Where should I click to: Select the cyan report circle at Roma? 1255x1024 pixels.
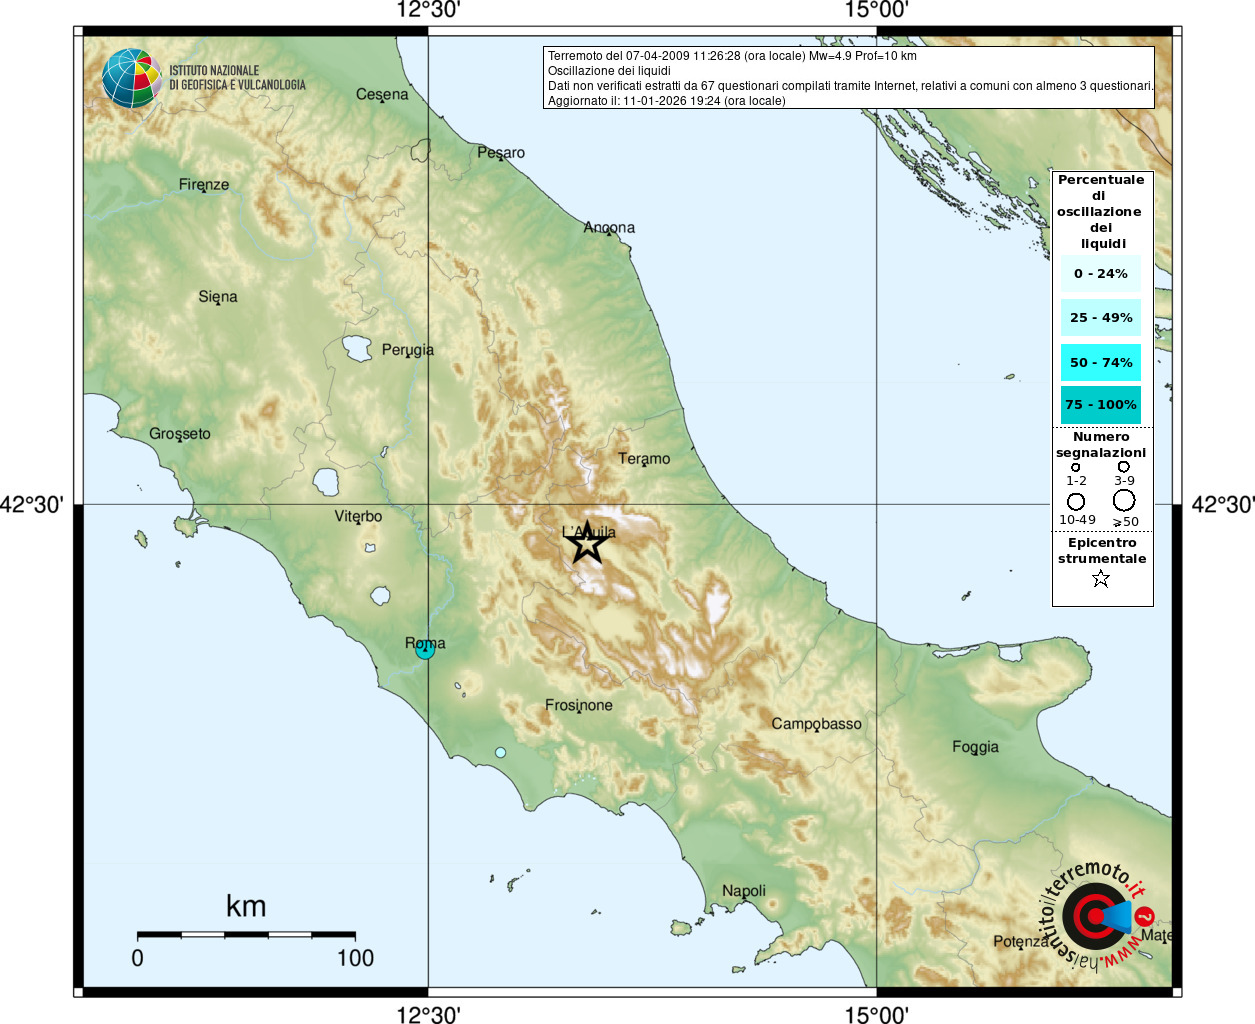[x=425, y=649]
